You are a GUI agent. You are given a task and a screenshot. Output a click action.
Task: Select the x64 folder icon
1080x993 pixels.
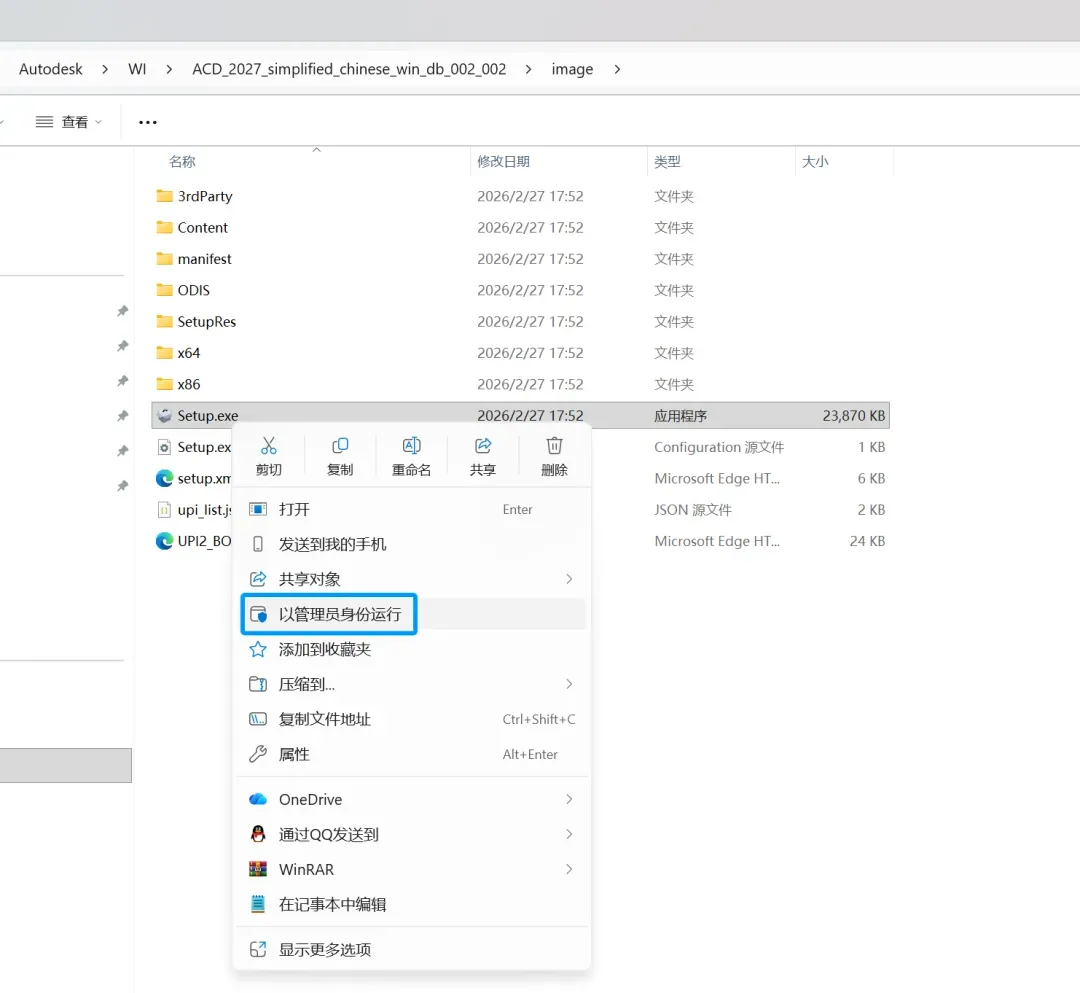pos(164,353)
